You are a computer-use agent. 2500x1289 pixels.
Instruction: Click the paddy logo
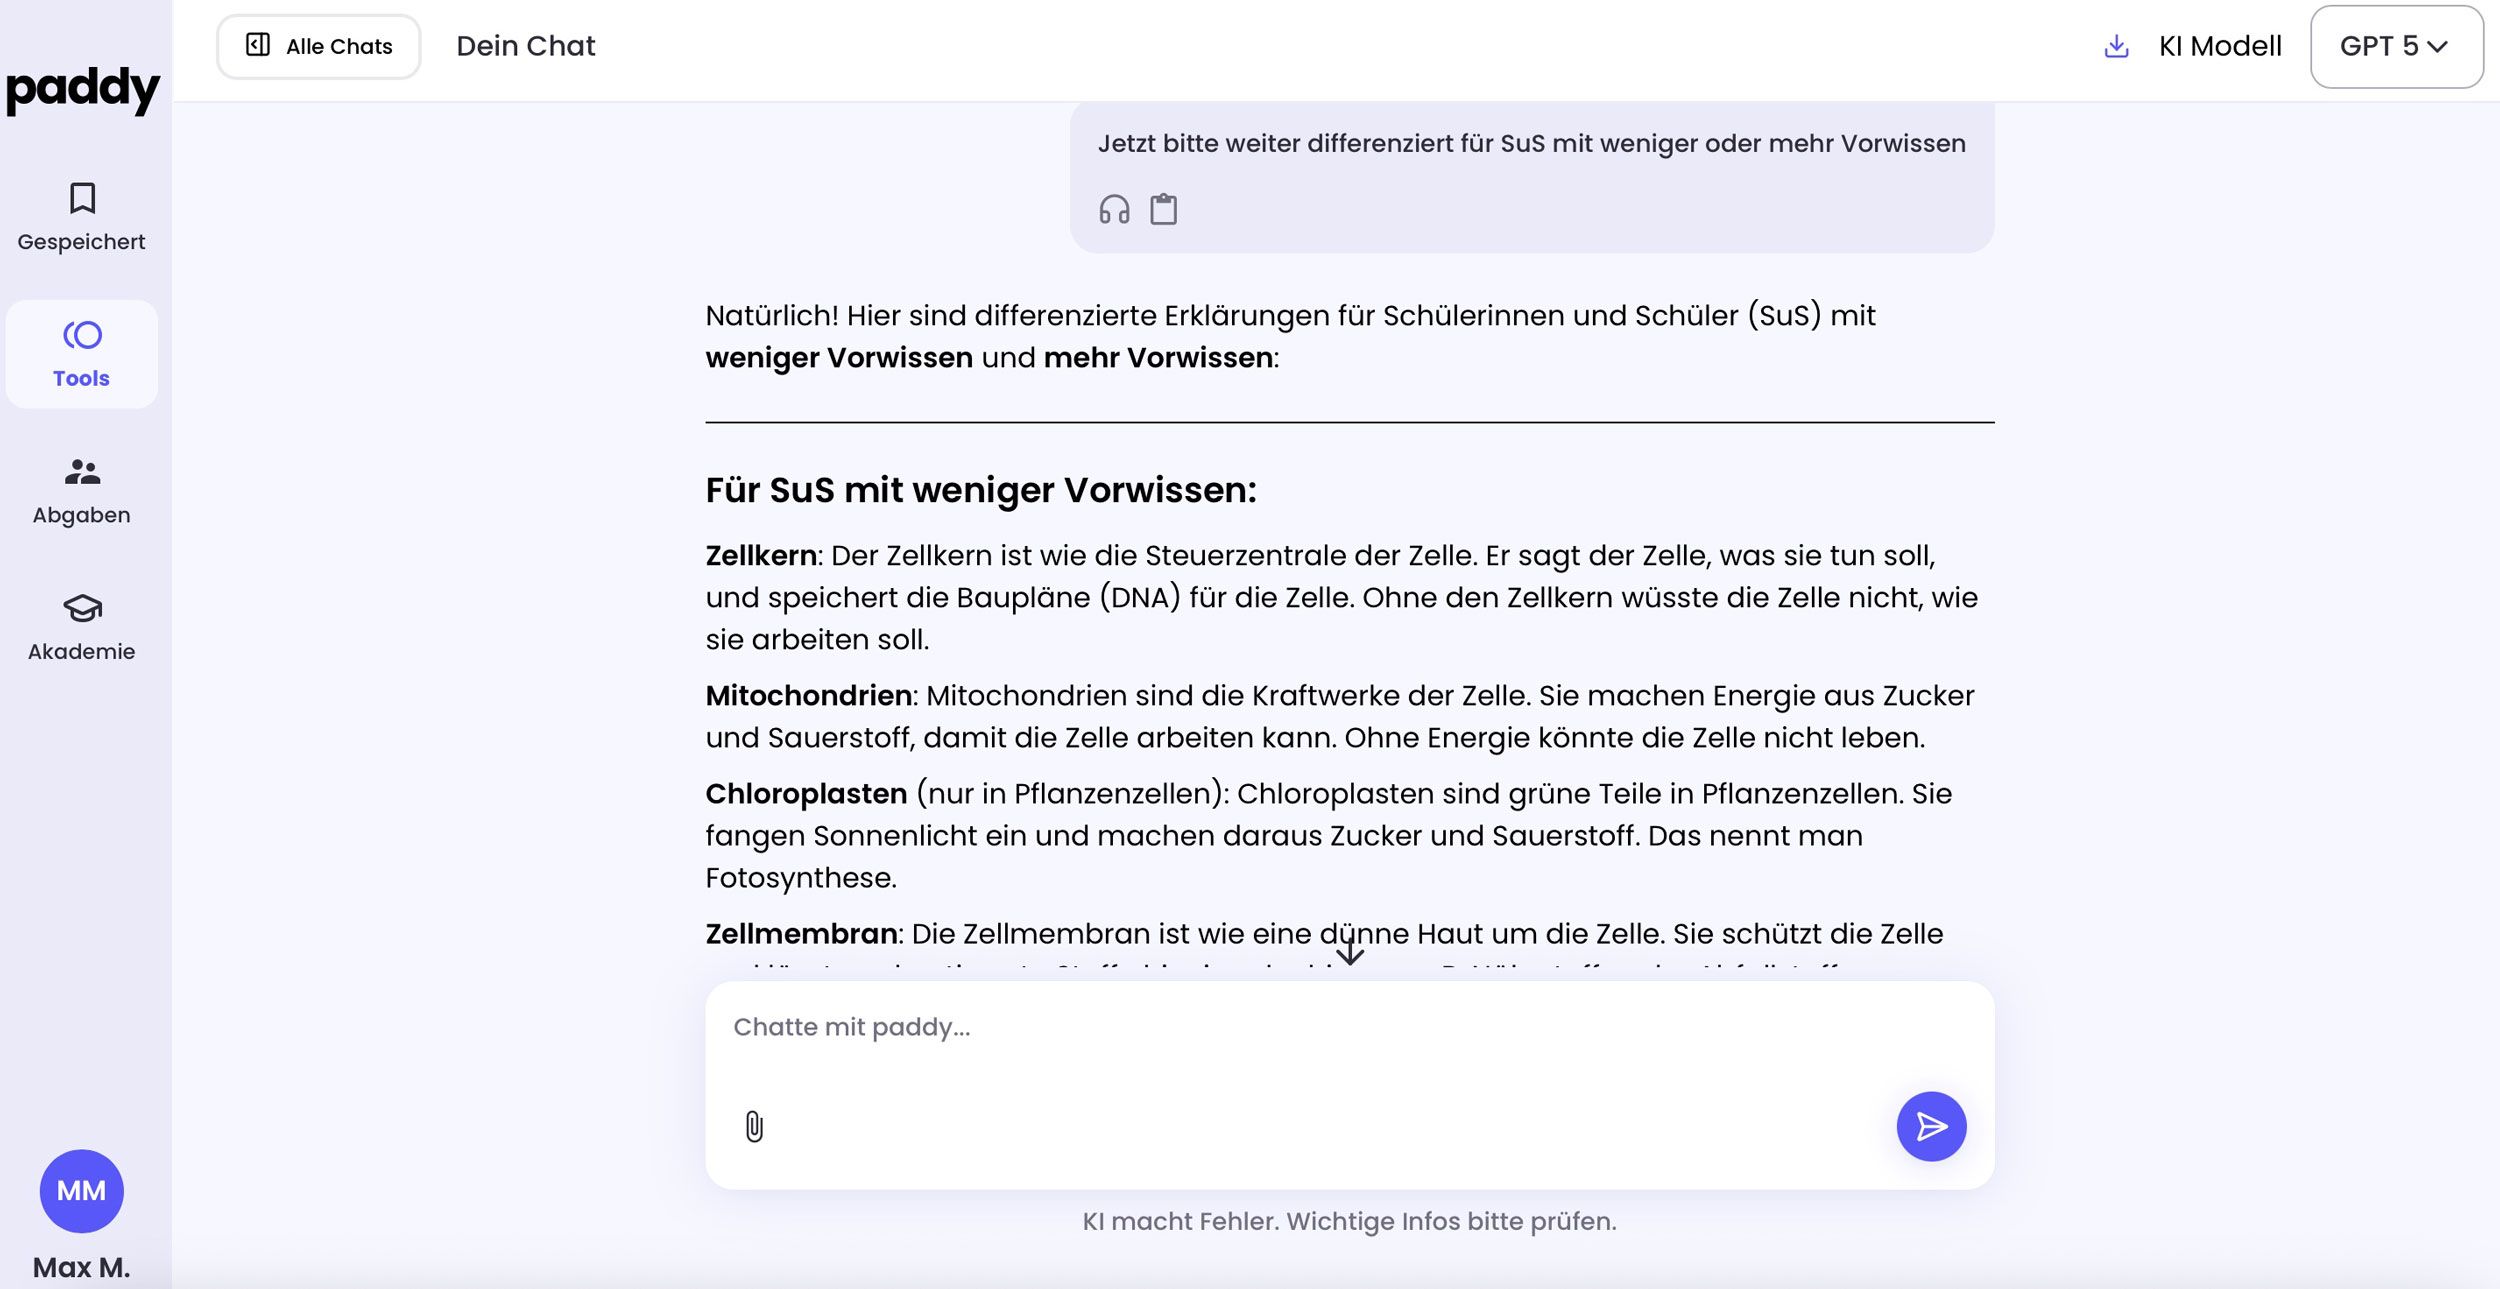pyautogui.click(x=82, y=90)
